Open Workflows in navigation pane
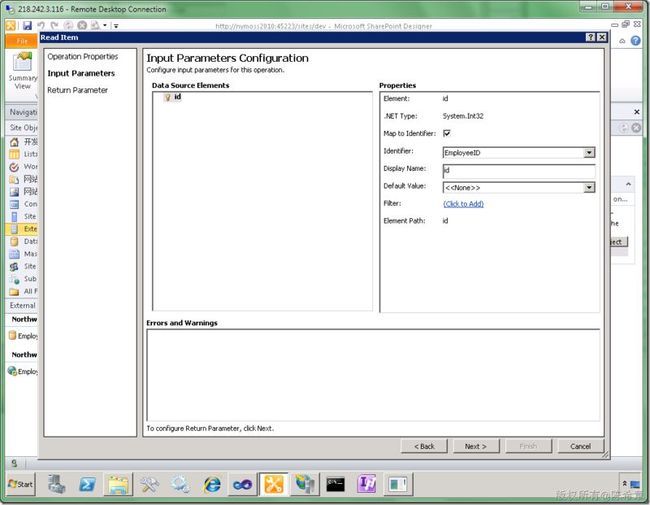Viewport: 650px width, 505px height. click(24, 167)
